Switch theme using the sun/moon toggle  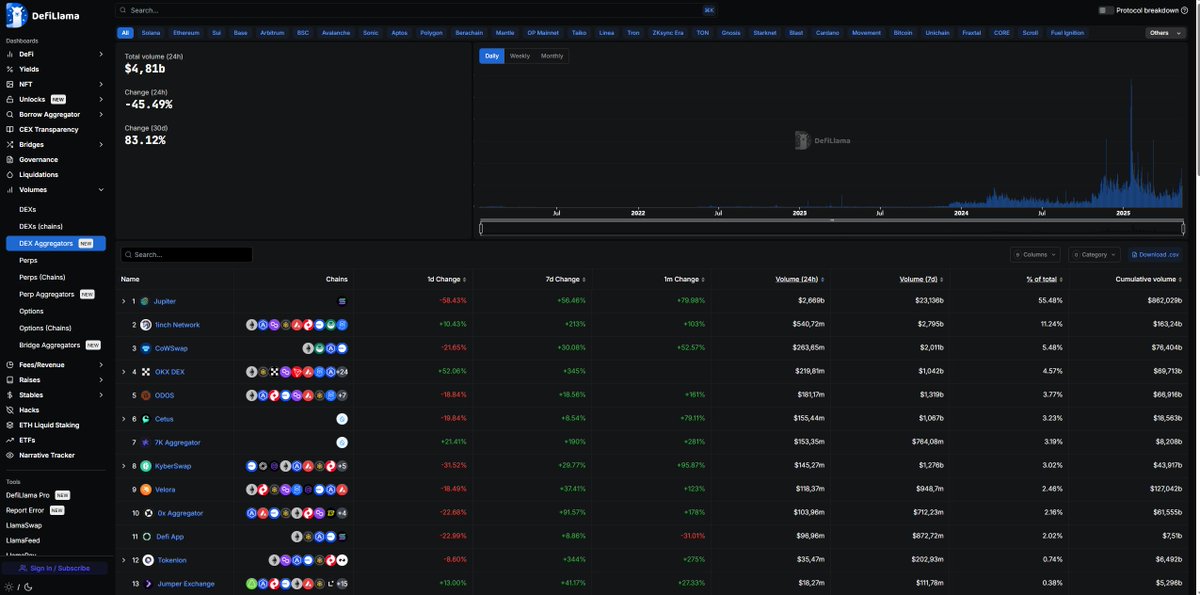(x=18, y=587)
